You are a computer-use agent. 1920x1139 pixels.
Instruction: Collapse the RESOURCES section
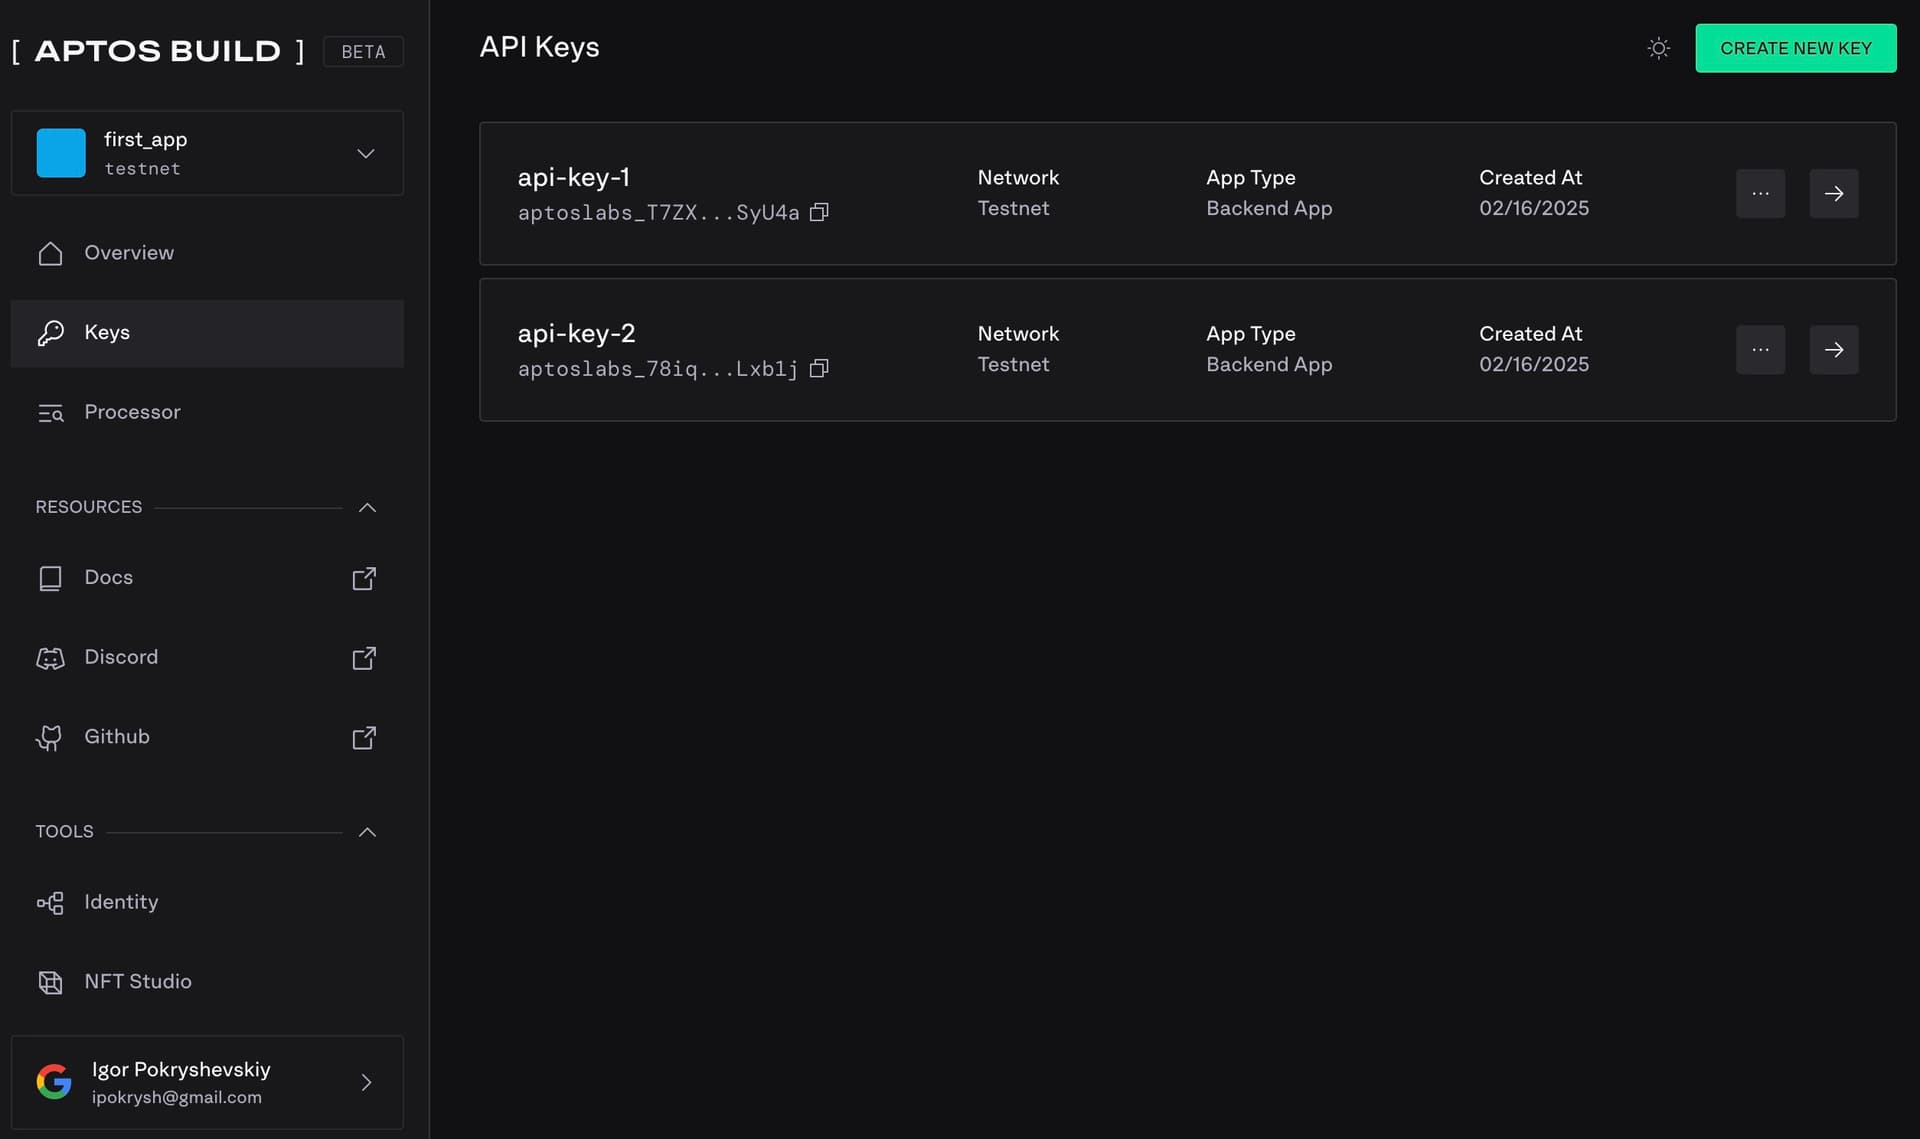[367, 507]
